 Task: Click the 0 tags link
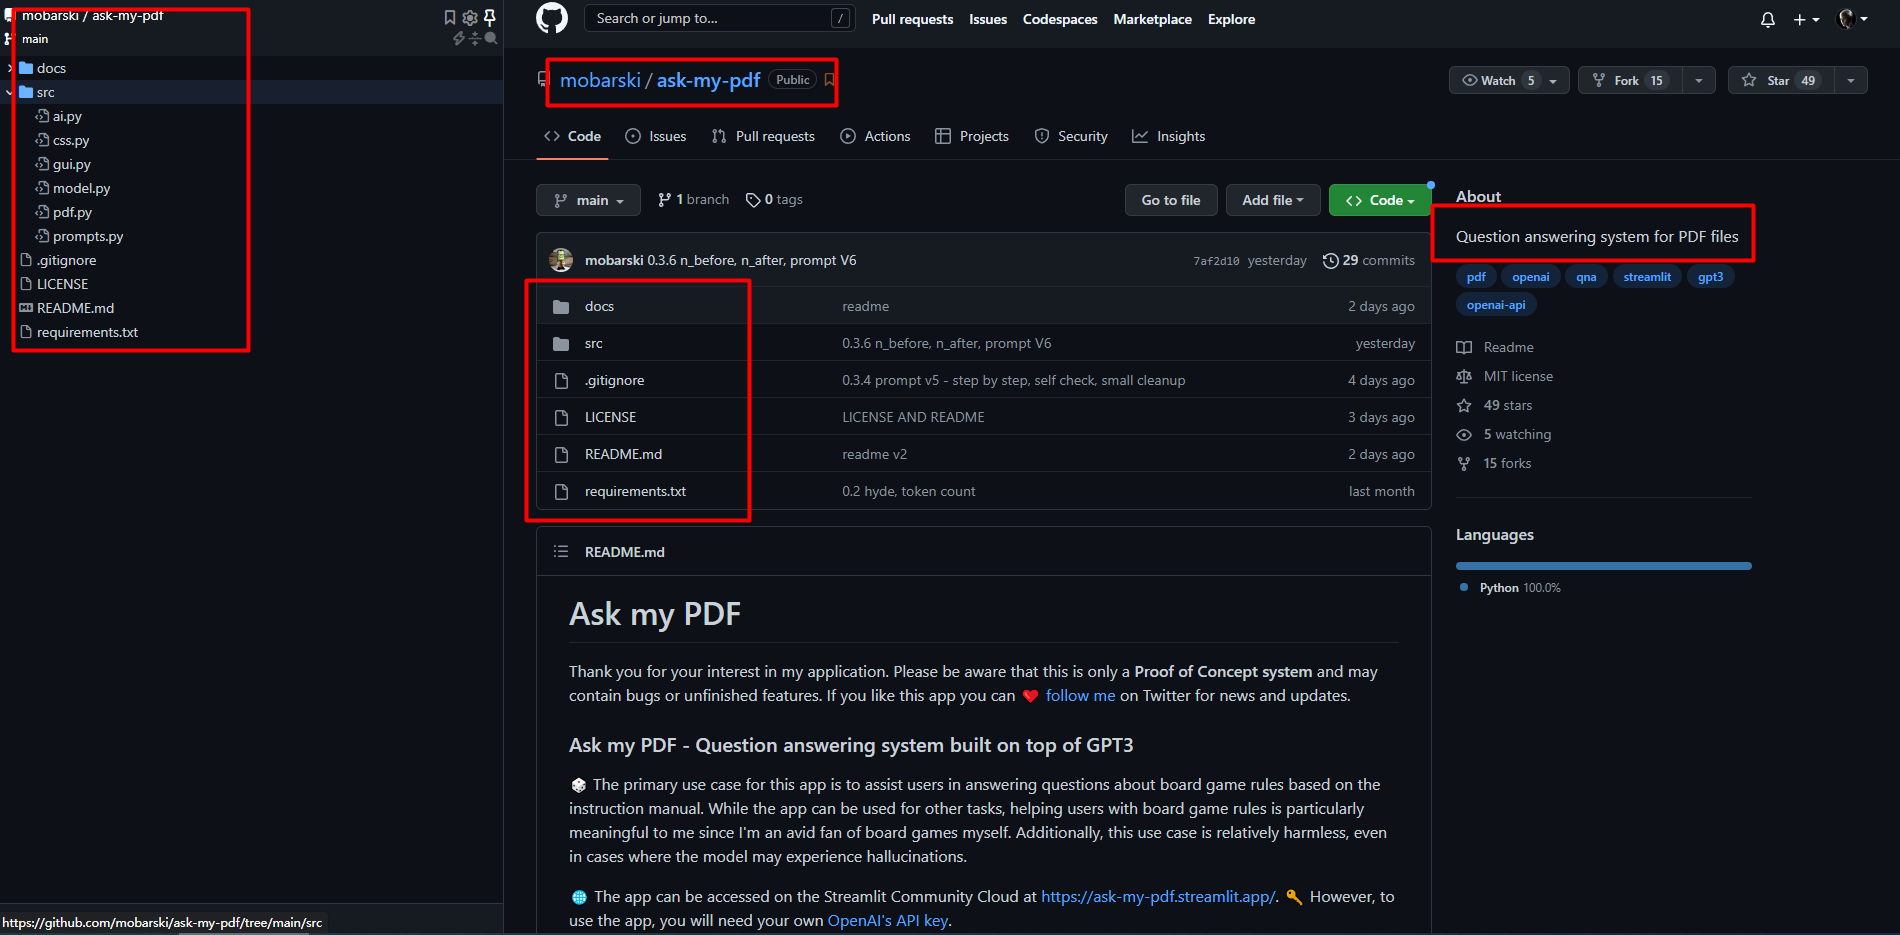point(774,200)
